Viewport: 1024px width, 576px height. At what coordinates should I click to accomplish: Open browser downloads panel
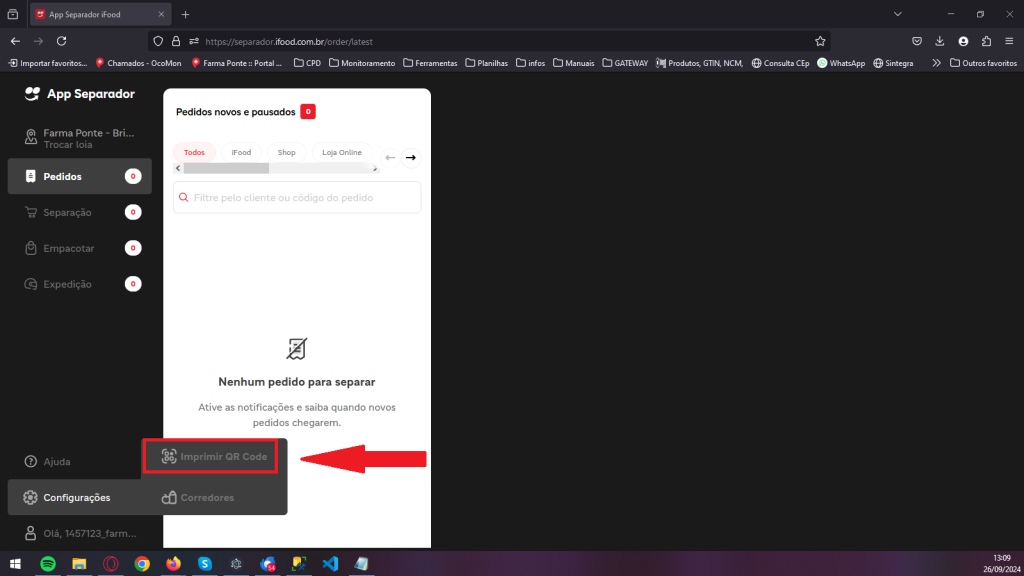pos(940,41)
